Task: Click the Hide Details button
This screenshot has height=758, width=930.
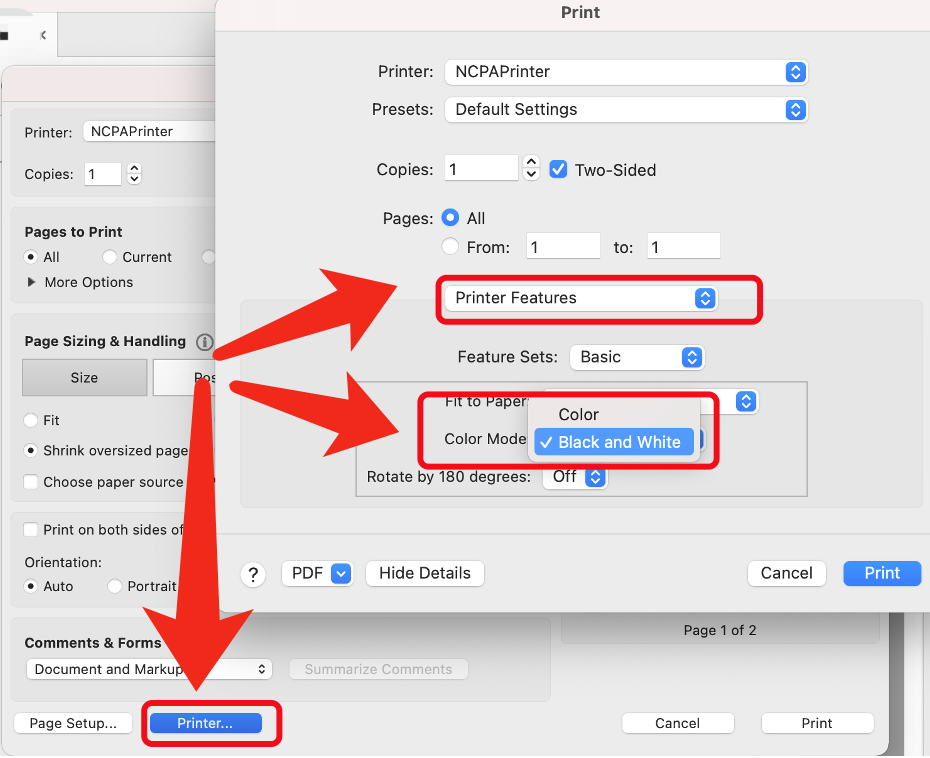Action: [x=425, y=573]
